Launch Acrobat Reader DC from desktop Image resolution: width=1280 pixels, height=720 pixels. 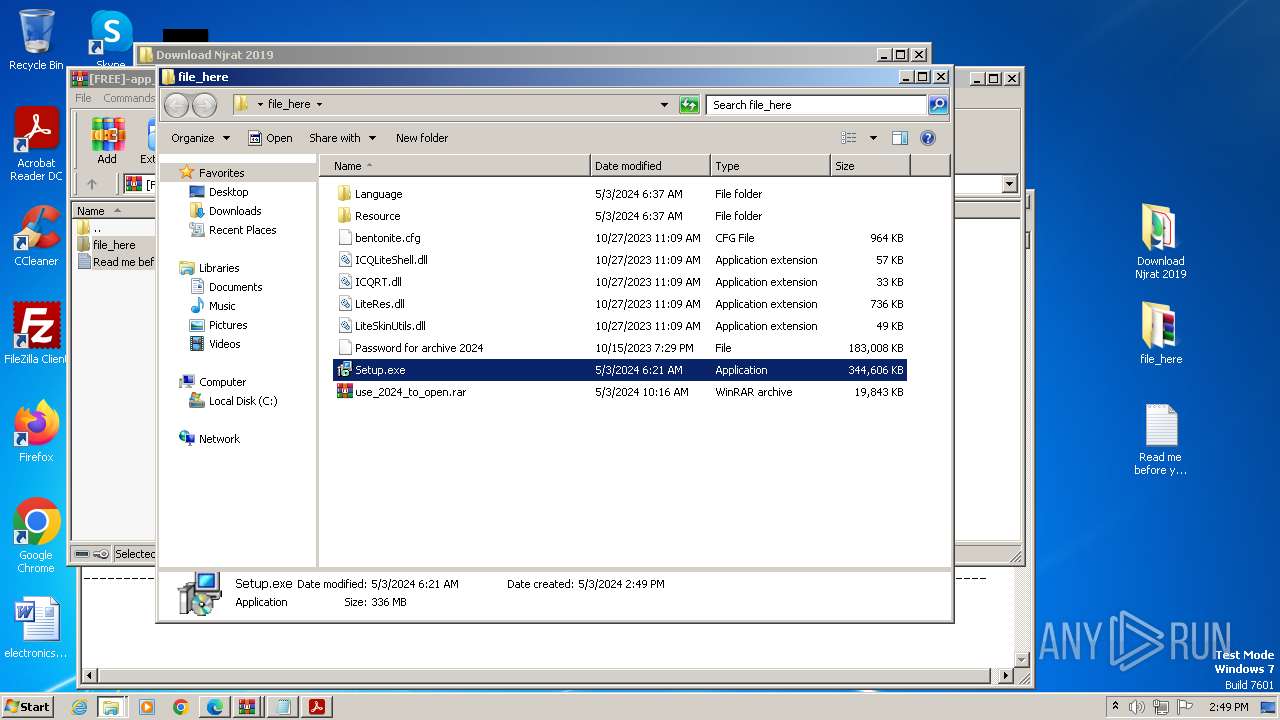point(36,145)
